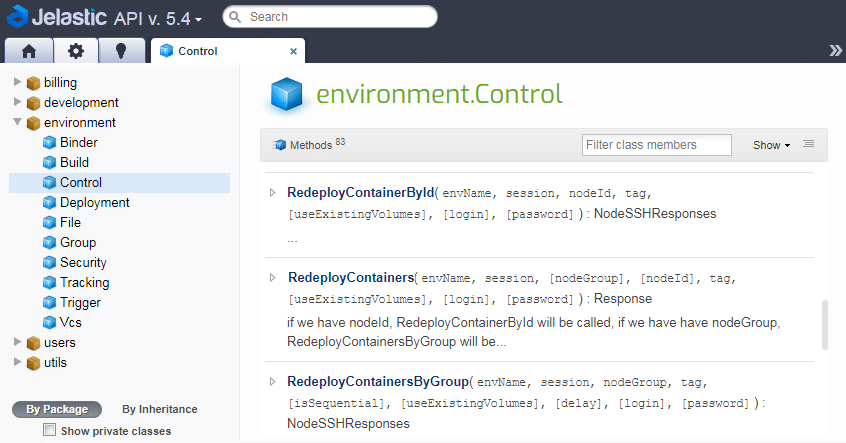Enable Show private classes checkbox
This screenshot has height=443, width=846.
(x=50, y=430)
